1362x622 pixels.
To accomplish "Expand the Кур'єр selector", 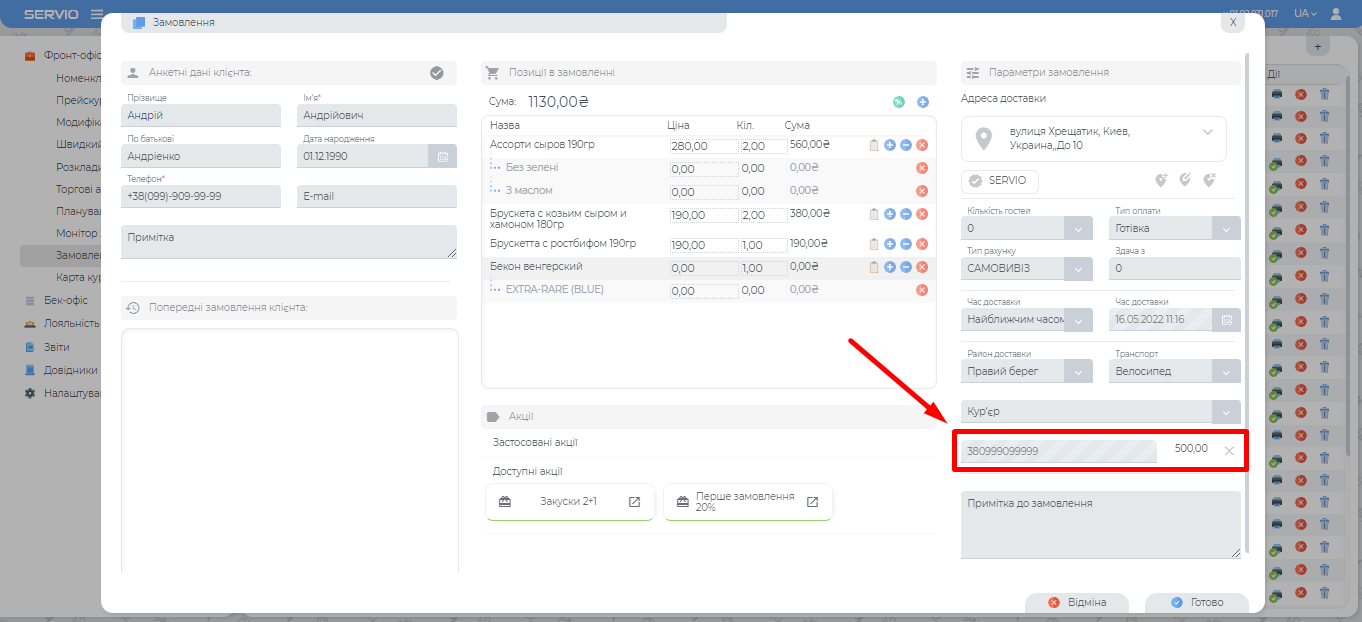I will click(x=1226, y=412).
